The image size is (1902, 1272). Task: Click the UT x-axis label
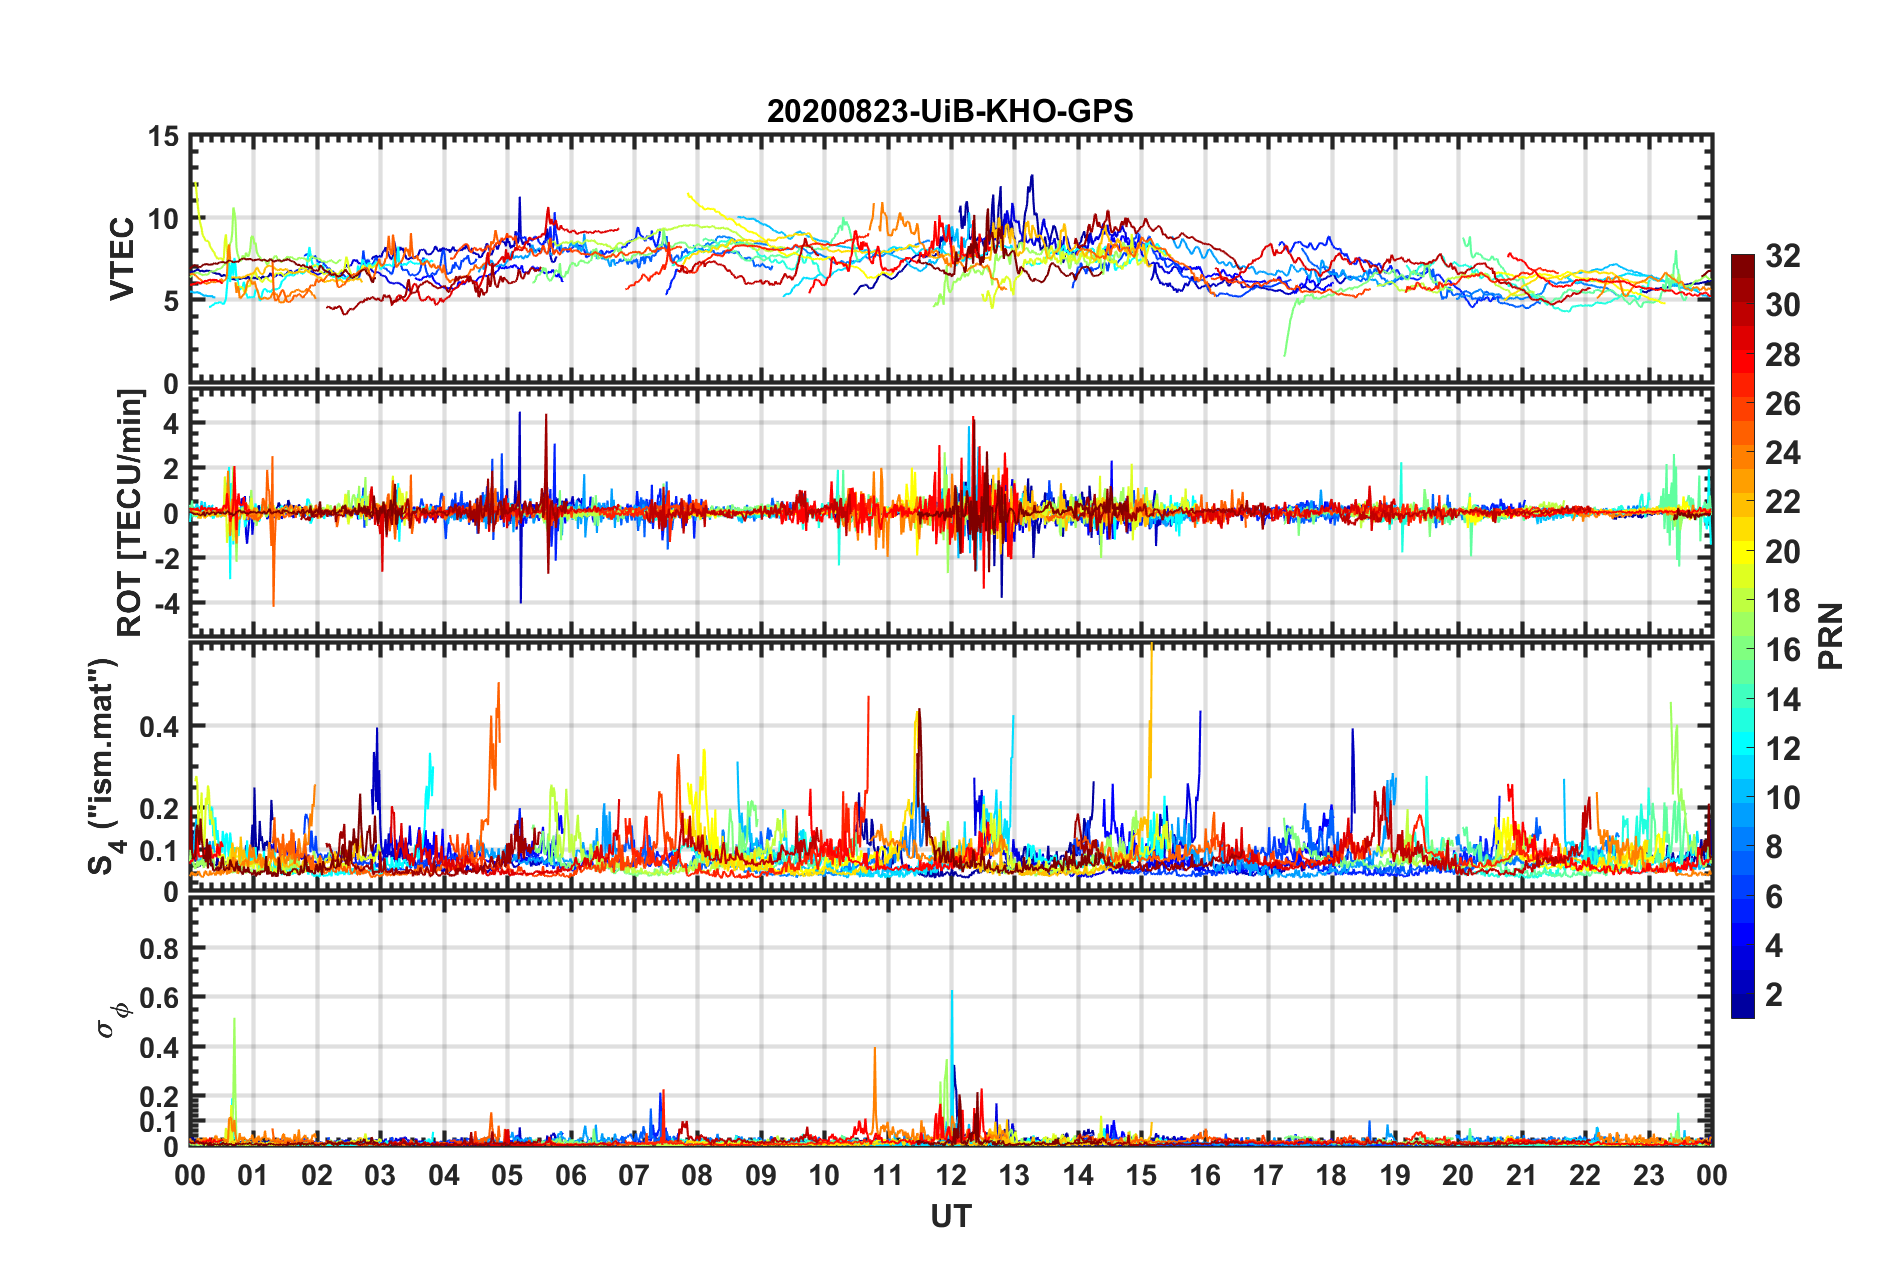pyautogui.click(x=951, y=1216)
